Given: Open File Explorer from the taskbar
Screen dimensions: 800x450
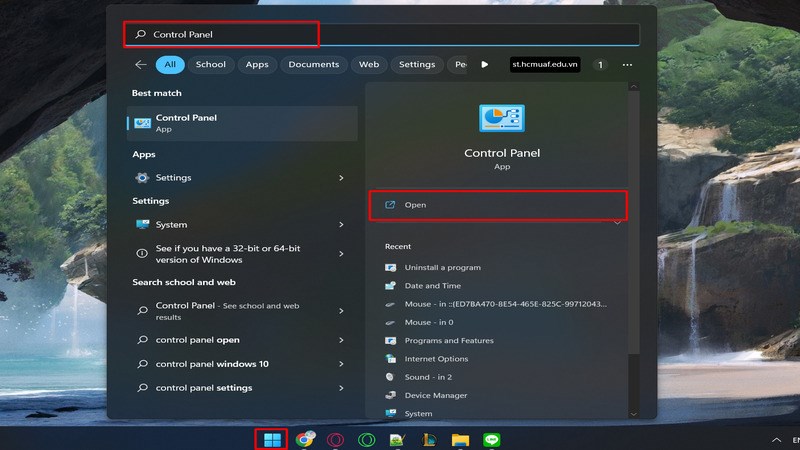Looking at the screenshot, I should (x=460, y=439).
